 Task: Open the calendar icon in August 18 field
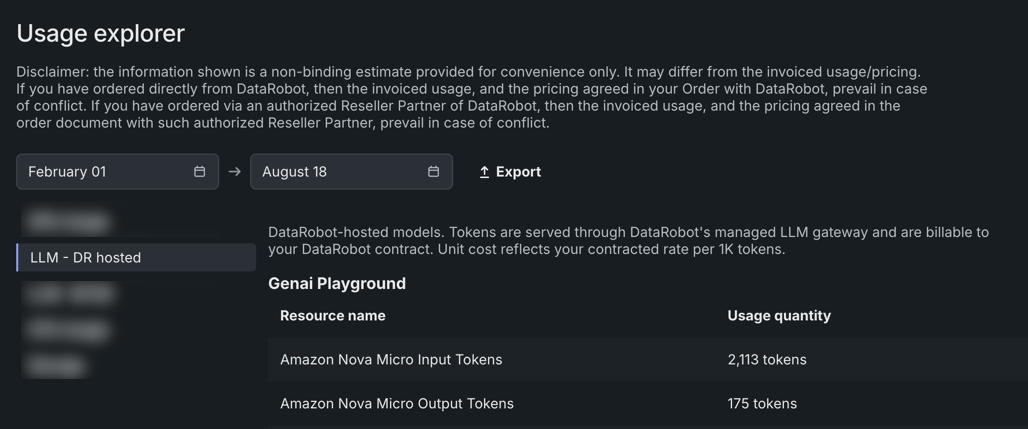(433, 171)
